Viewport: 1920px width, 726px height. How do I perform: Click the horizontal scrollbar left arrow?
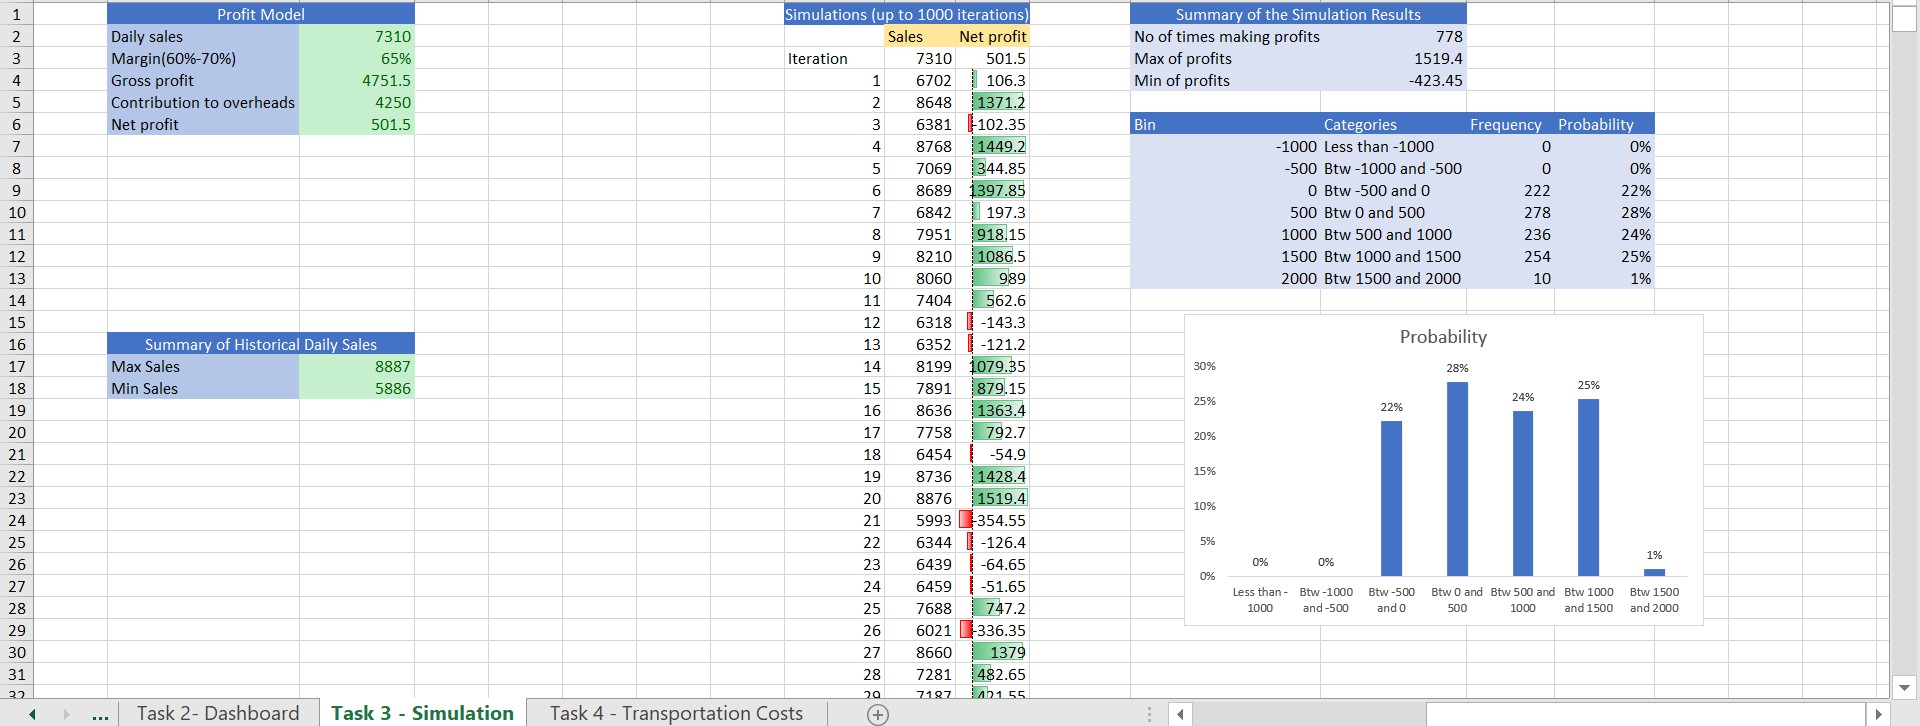(x=1181, y=714)
